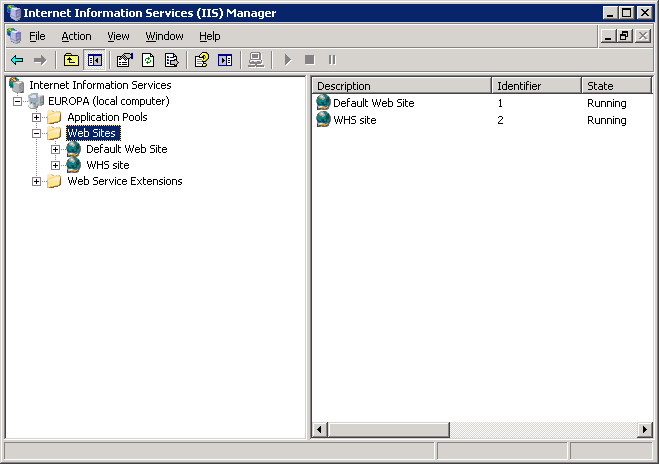Click the Pause item toolbar button
Viewport: 659px width, 464px height.
tap(332, 60)
